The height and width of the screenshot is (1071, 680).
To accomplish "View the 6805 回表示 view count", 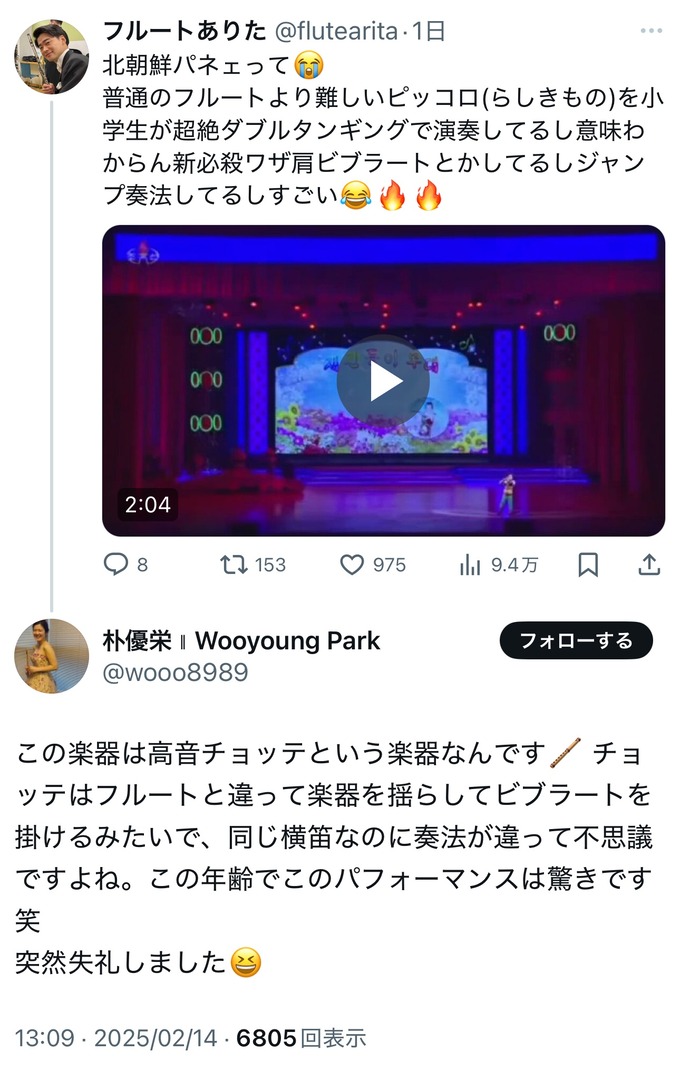I will click(x=301, y=1038).
